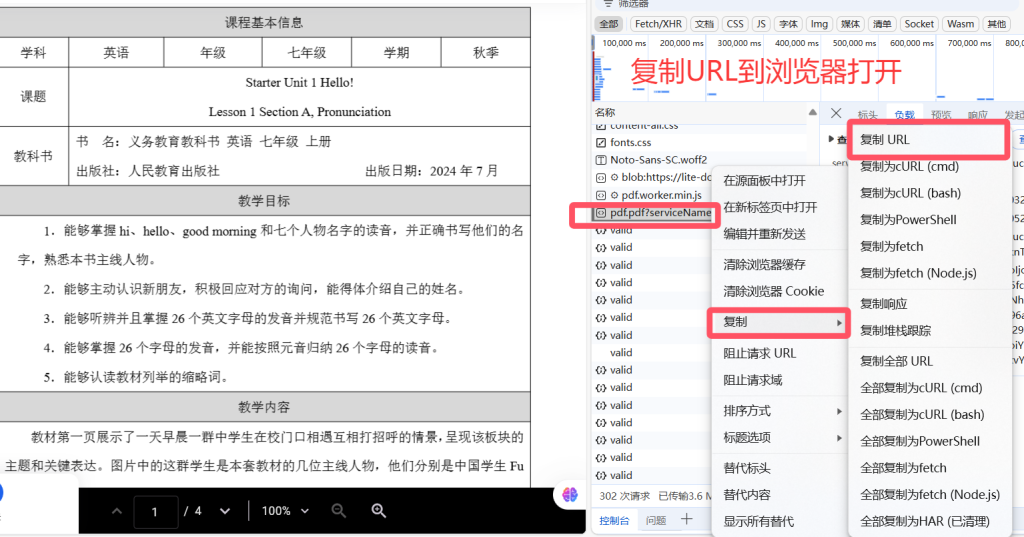Go to next page in PDF viewer
This screenshot has width=1024, height=537.
[225, 511]
